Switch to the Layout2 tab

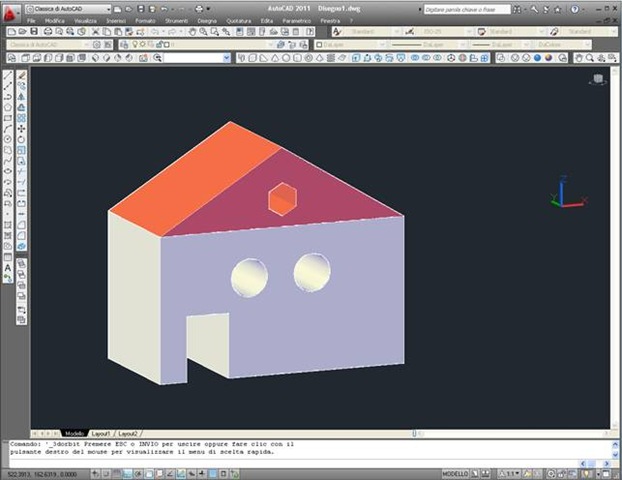(x=127, y=434)
